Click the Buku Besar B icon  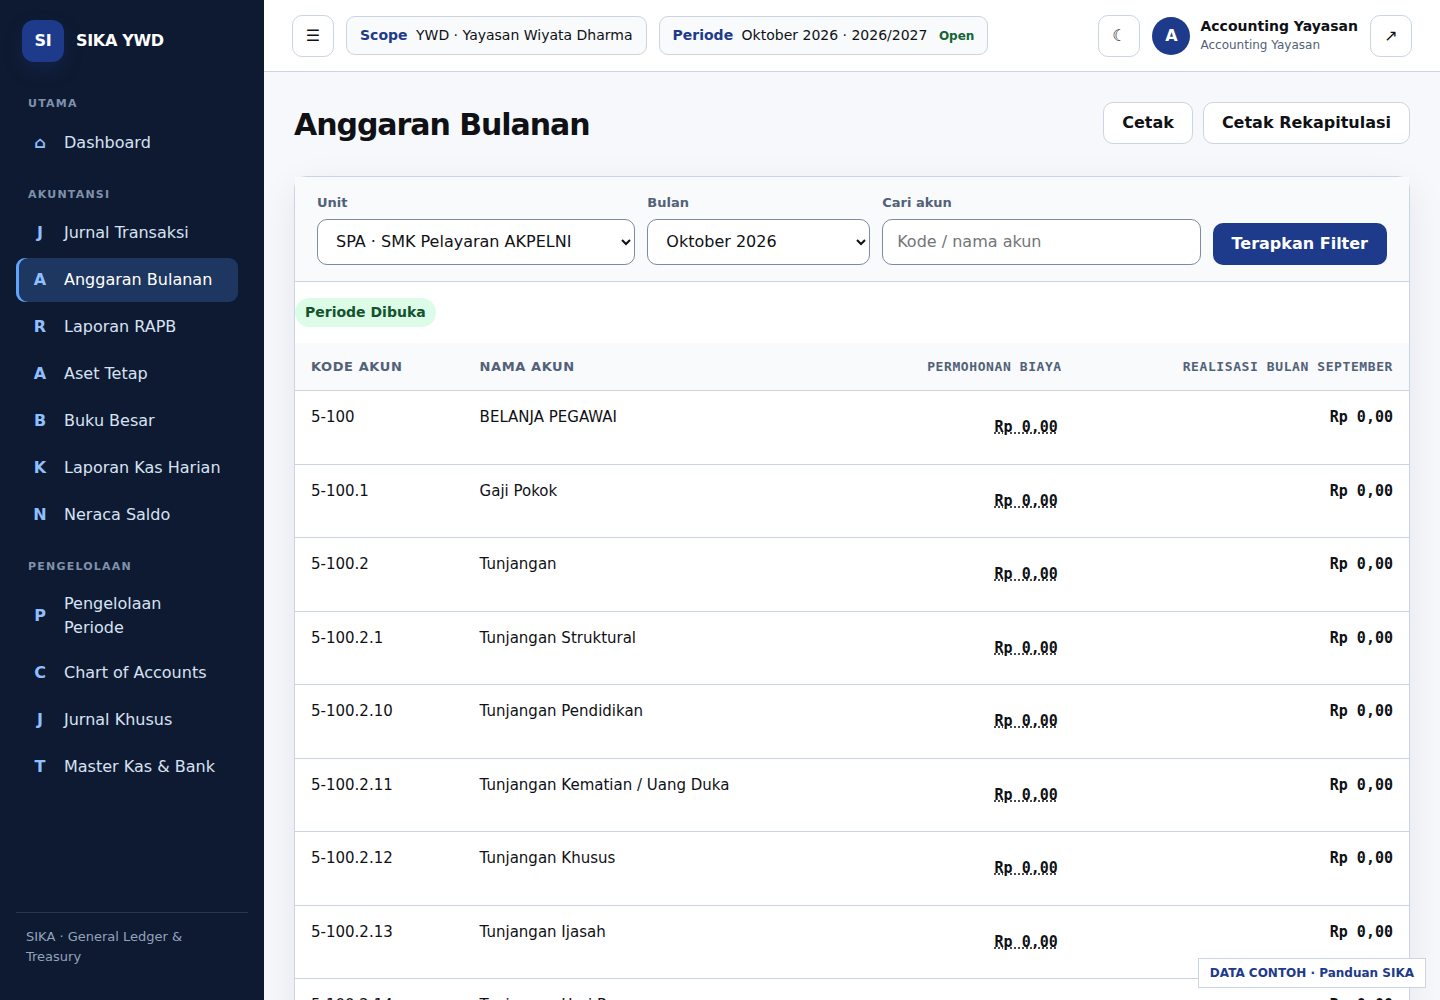(x=40, y=421)
